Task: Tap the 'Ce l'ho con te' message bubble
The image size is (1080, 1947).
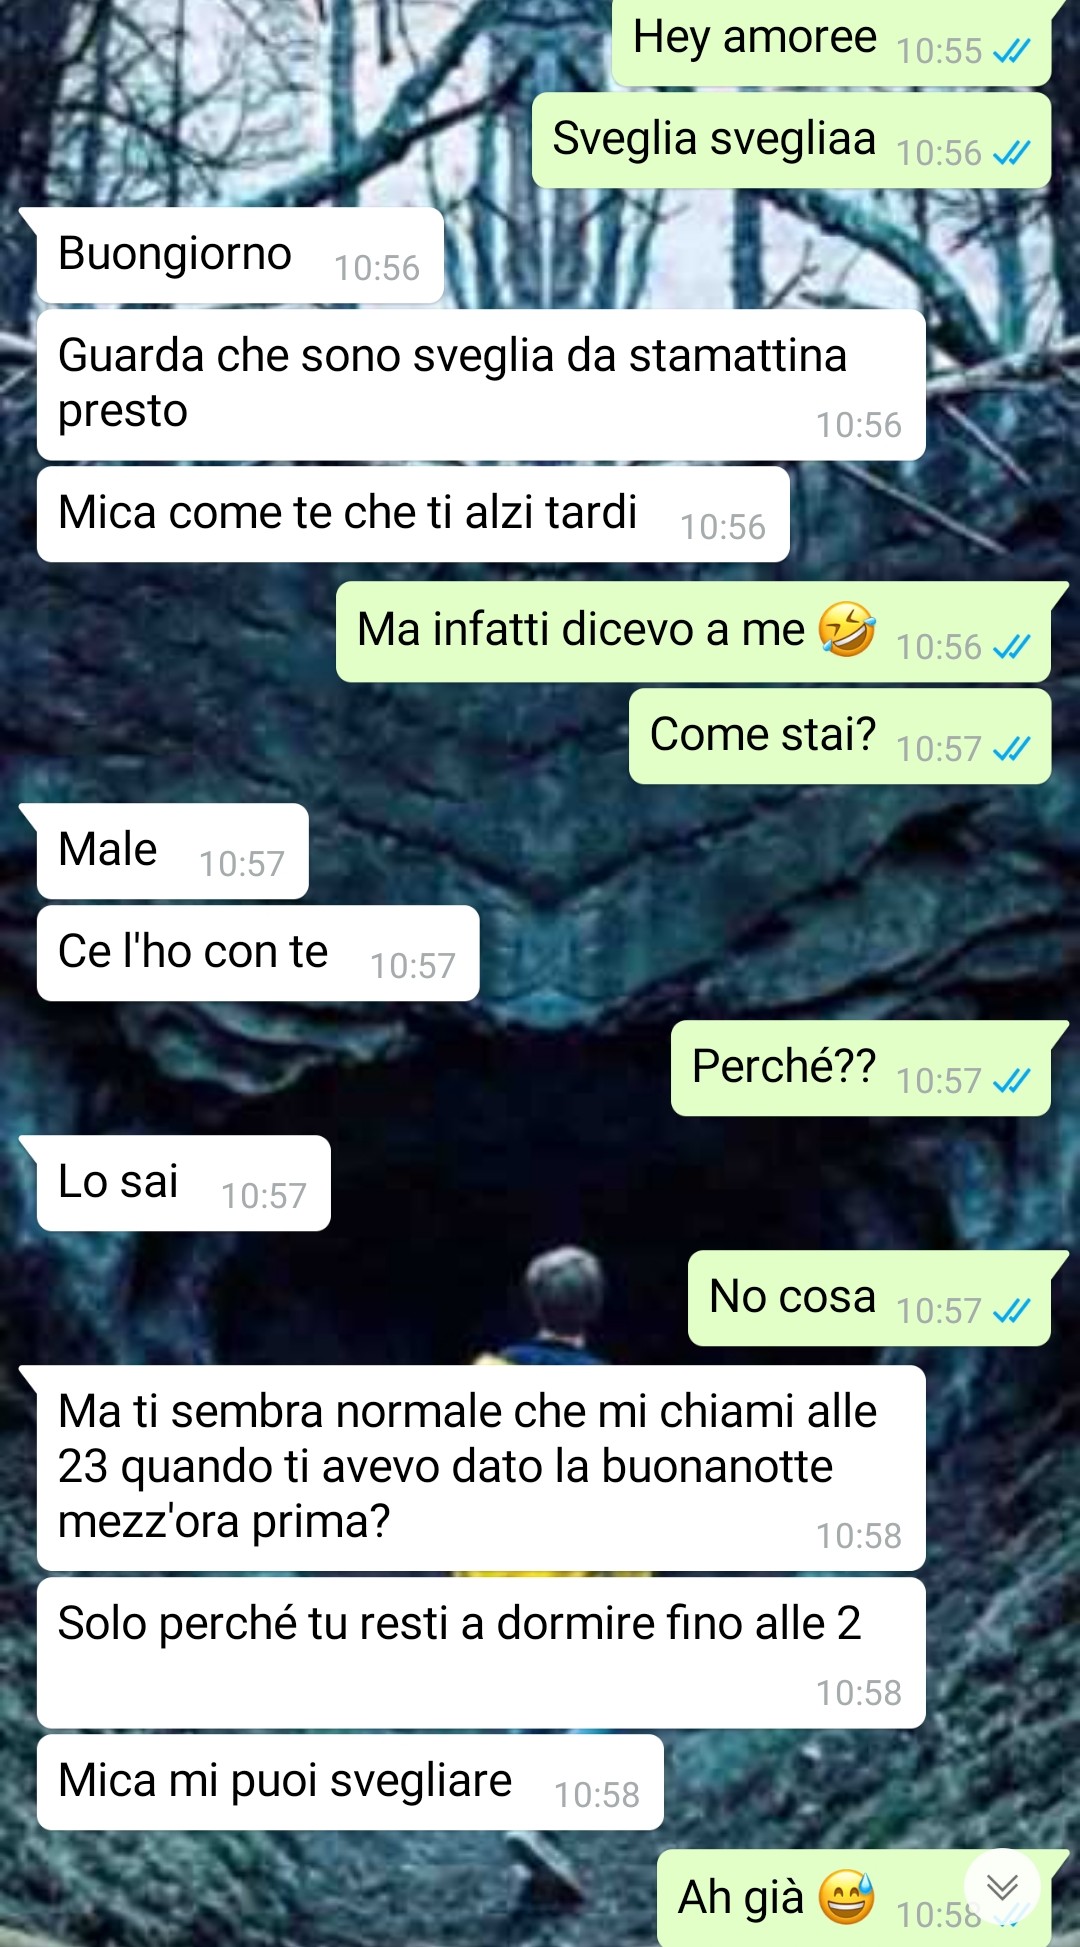Action: click(258, 953)
